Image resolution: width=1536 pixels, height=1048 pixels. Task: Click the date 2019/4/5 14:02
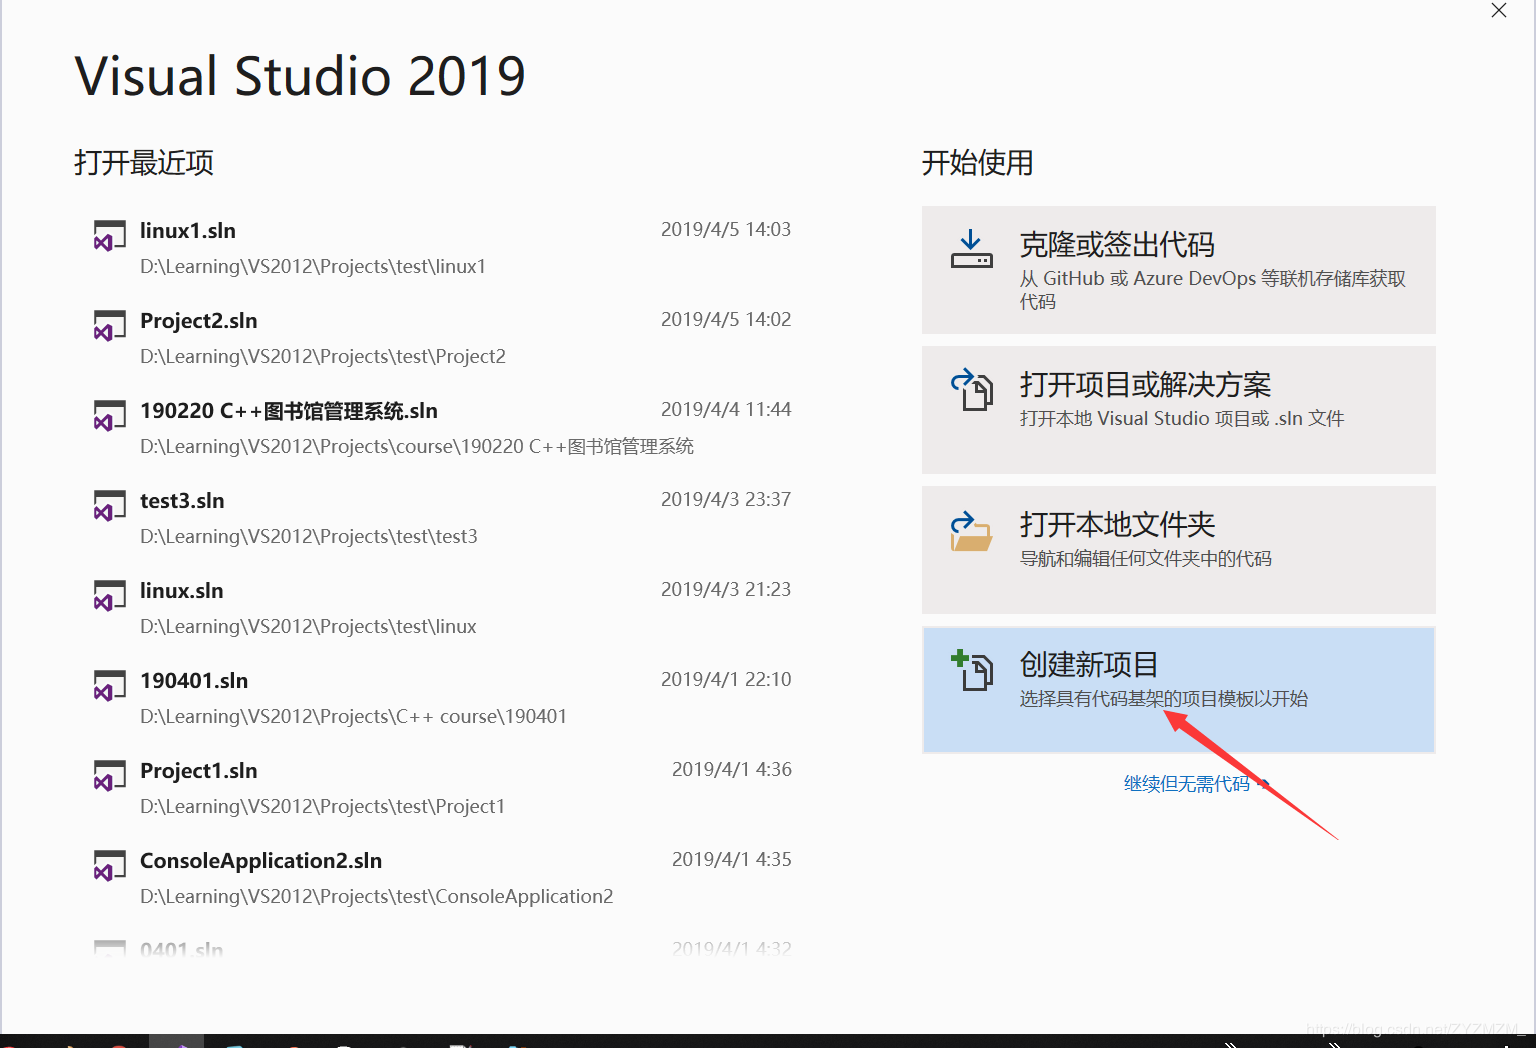726,320
